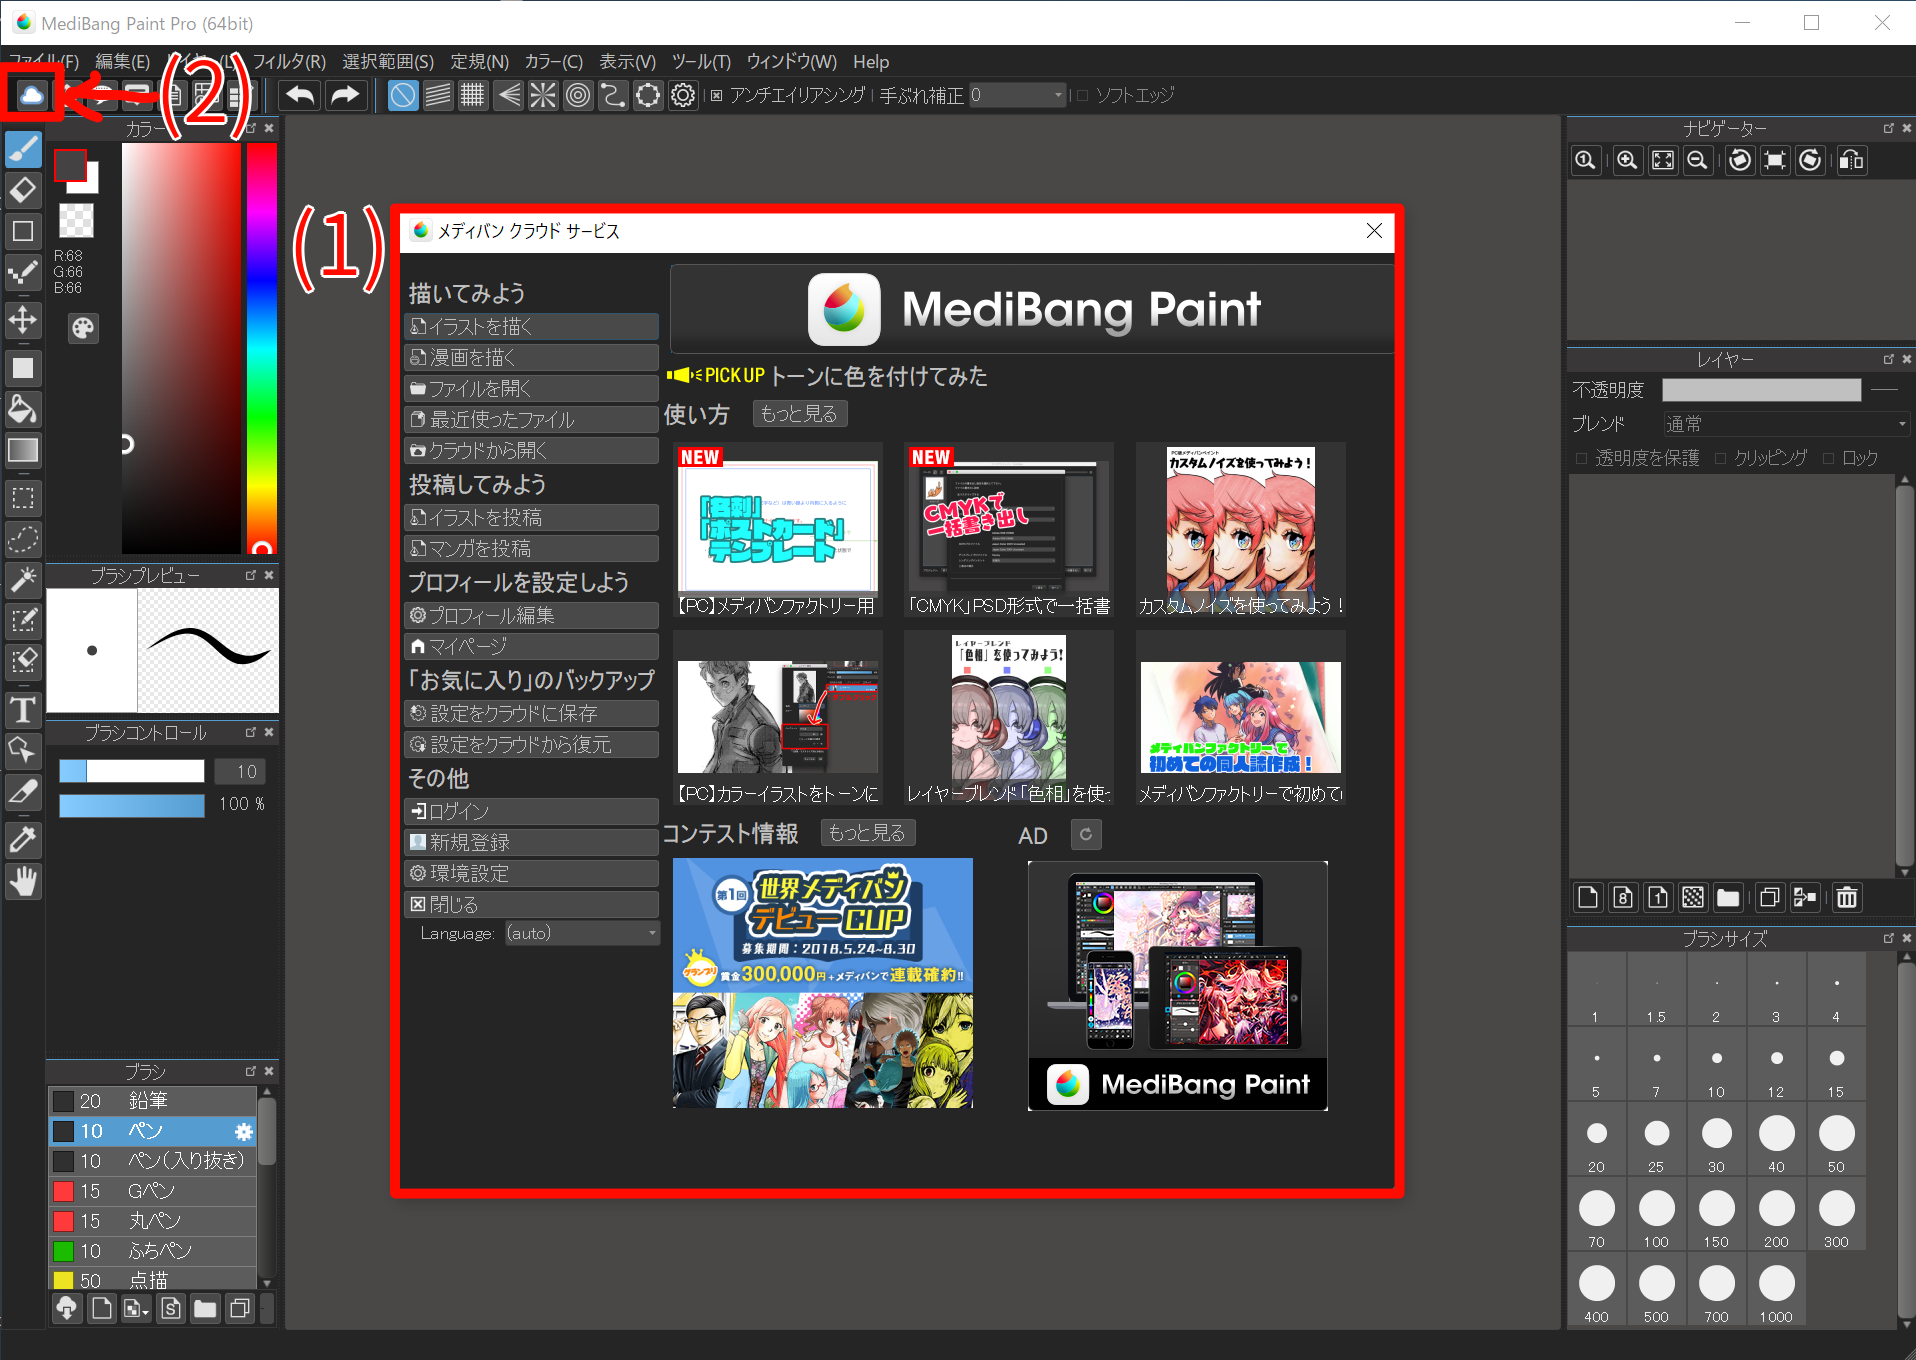Toggle the anti-aliasing checkbox
The height and width of the screenshot is (1360, 1916).
717,96
